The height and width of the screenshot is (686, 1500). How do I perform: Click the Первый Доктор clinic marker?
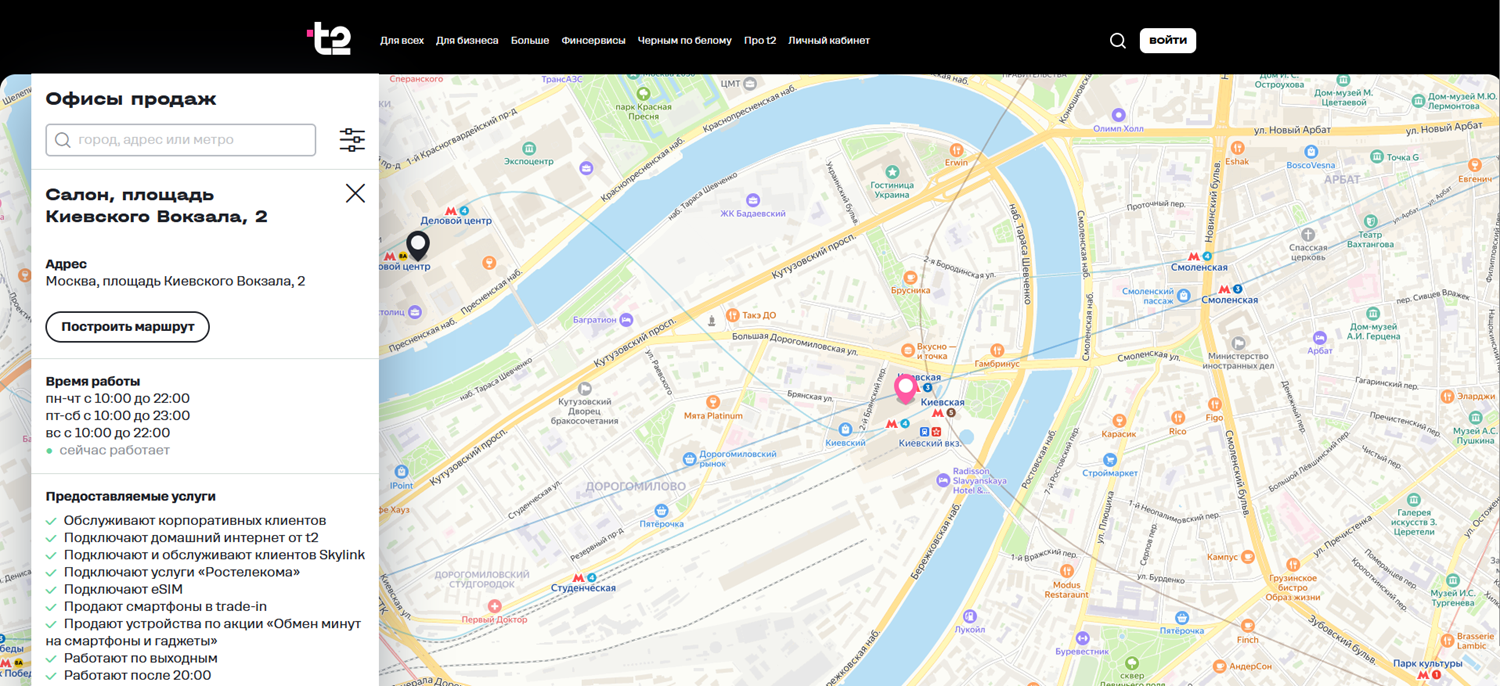tap(494, 606)
